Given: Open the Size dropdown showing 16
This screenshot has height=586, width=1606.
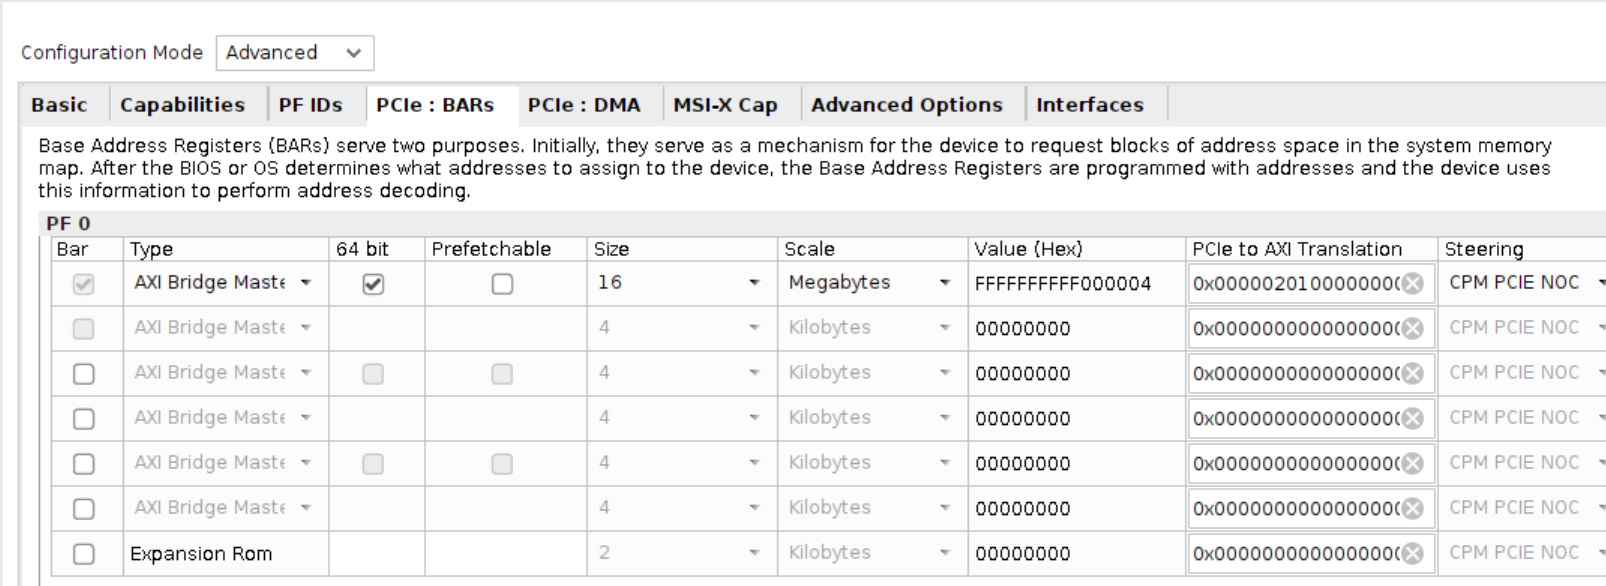Looking at the screenshot, I should [680, 283].
